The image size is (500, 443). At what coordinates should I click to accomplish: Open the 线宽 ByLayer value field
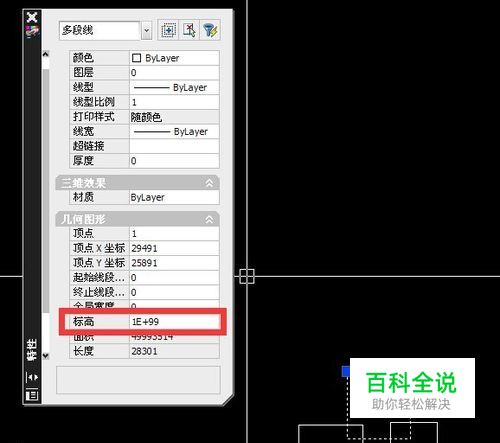(174, 132)
